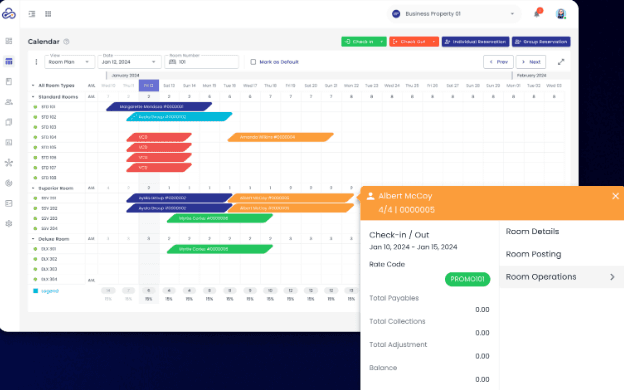This screenshot has height=390, width=624.
Task: Open the Business Property 01 dropdown
Action: [x=454, y=14]
